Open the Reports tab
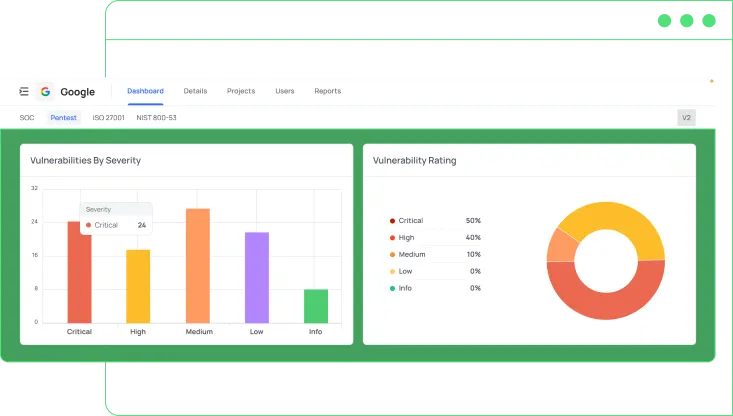This screenshot has width=733, height=416. click(327, 91)
